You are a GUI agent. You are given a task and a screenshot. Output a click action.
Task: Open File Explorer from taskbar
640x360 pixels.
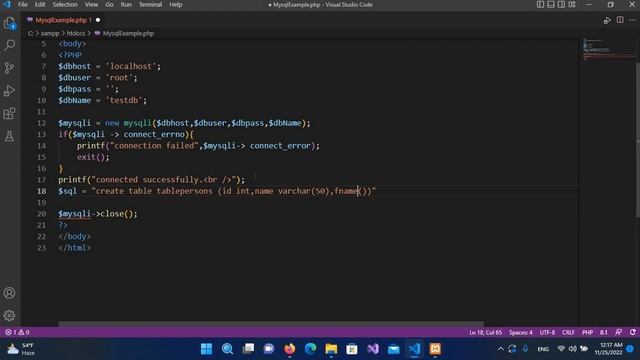point(331,349)
